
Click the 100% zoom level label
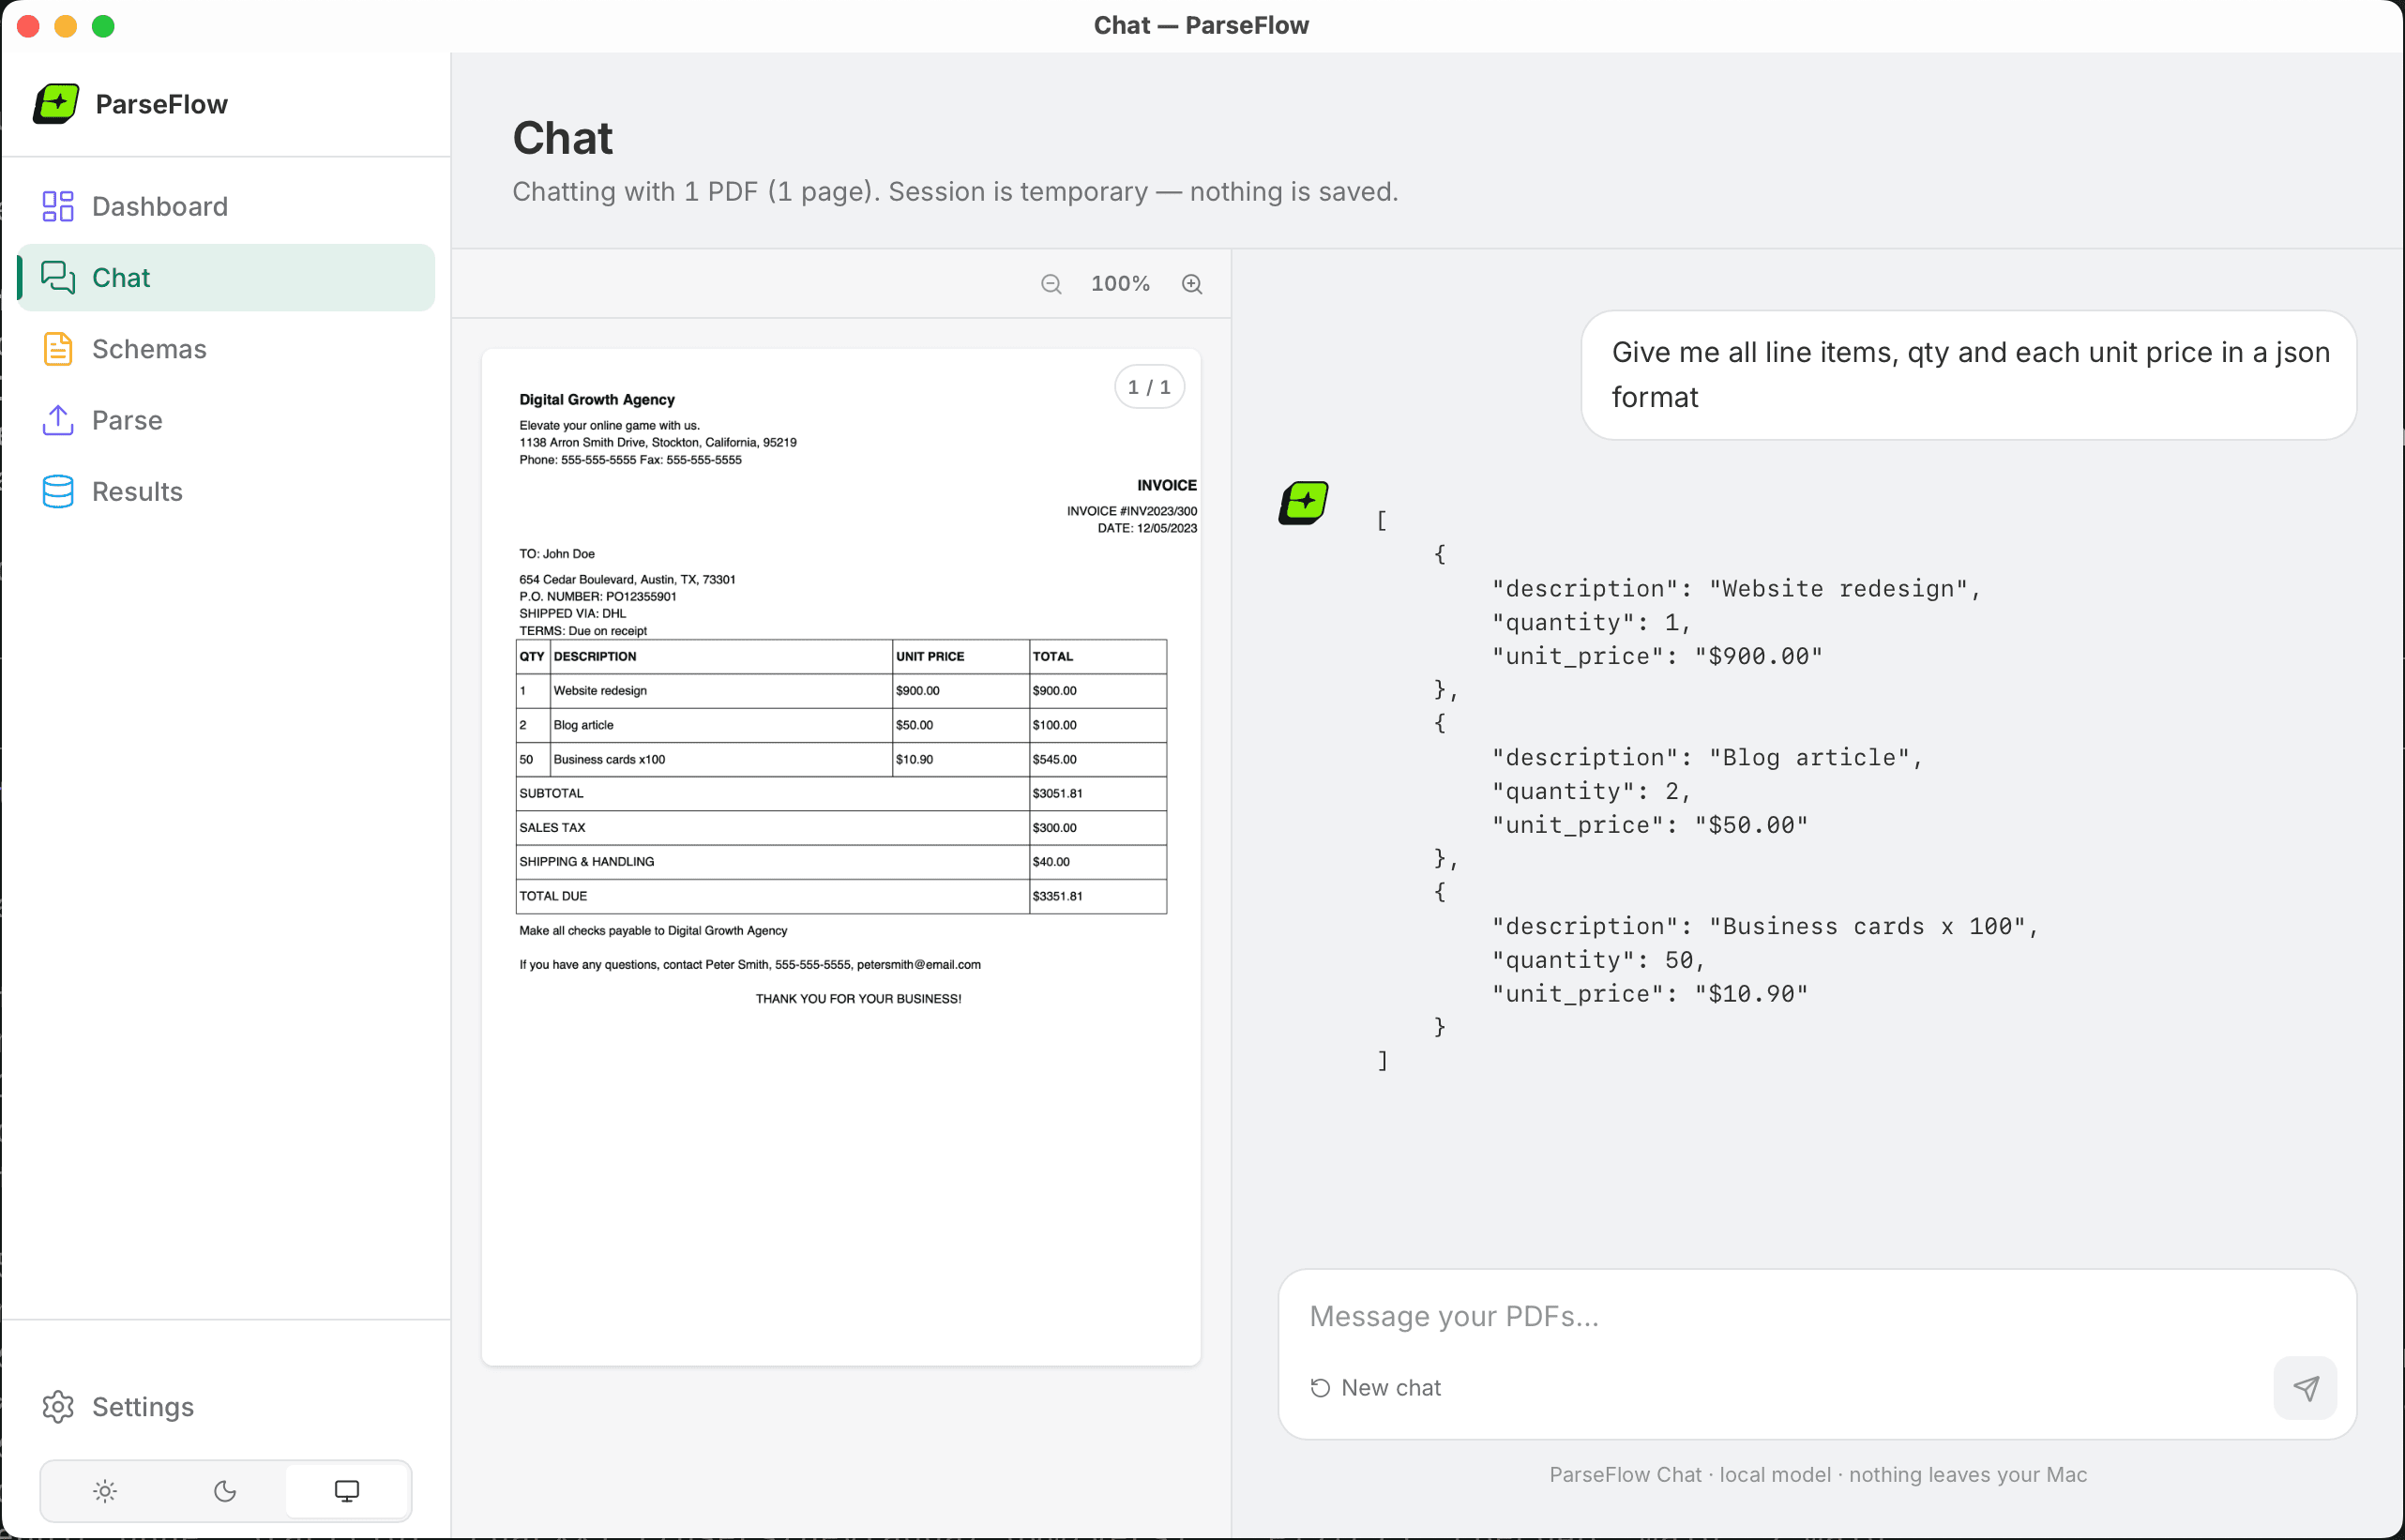point(1120,284)
